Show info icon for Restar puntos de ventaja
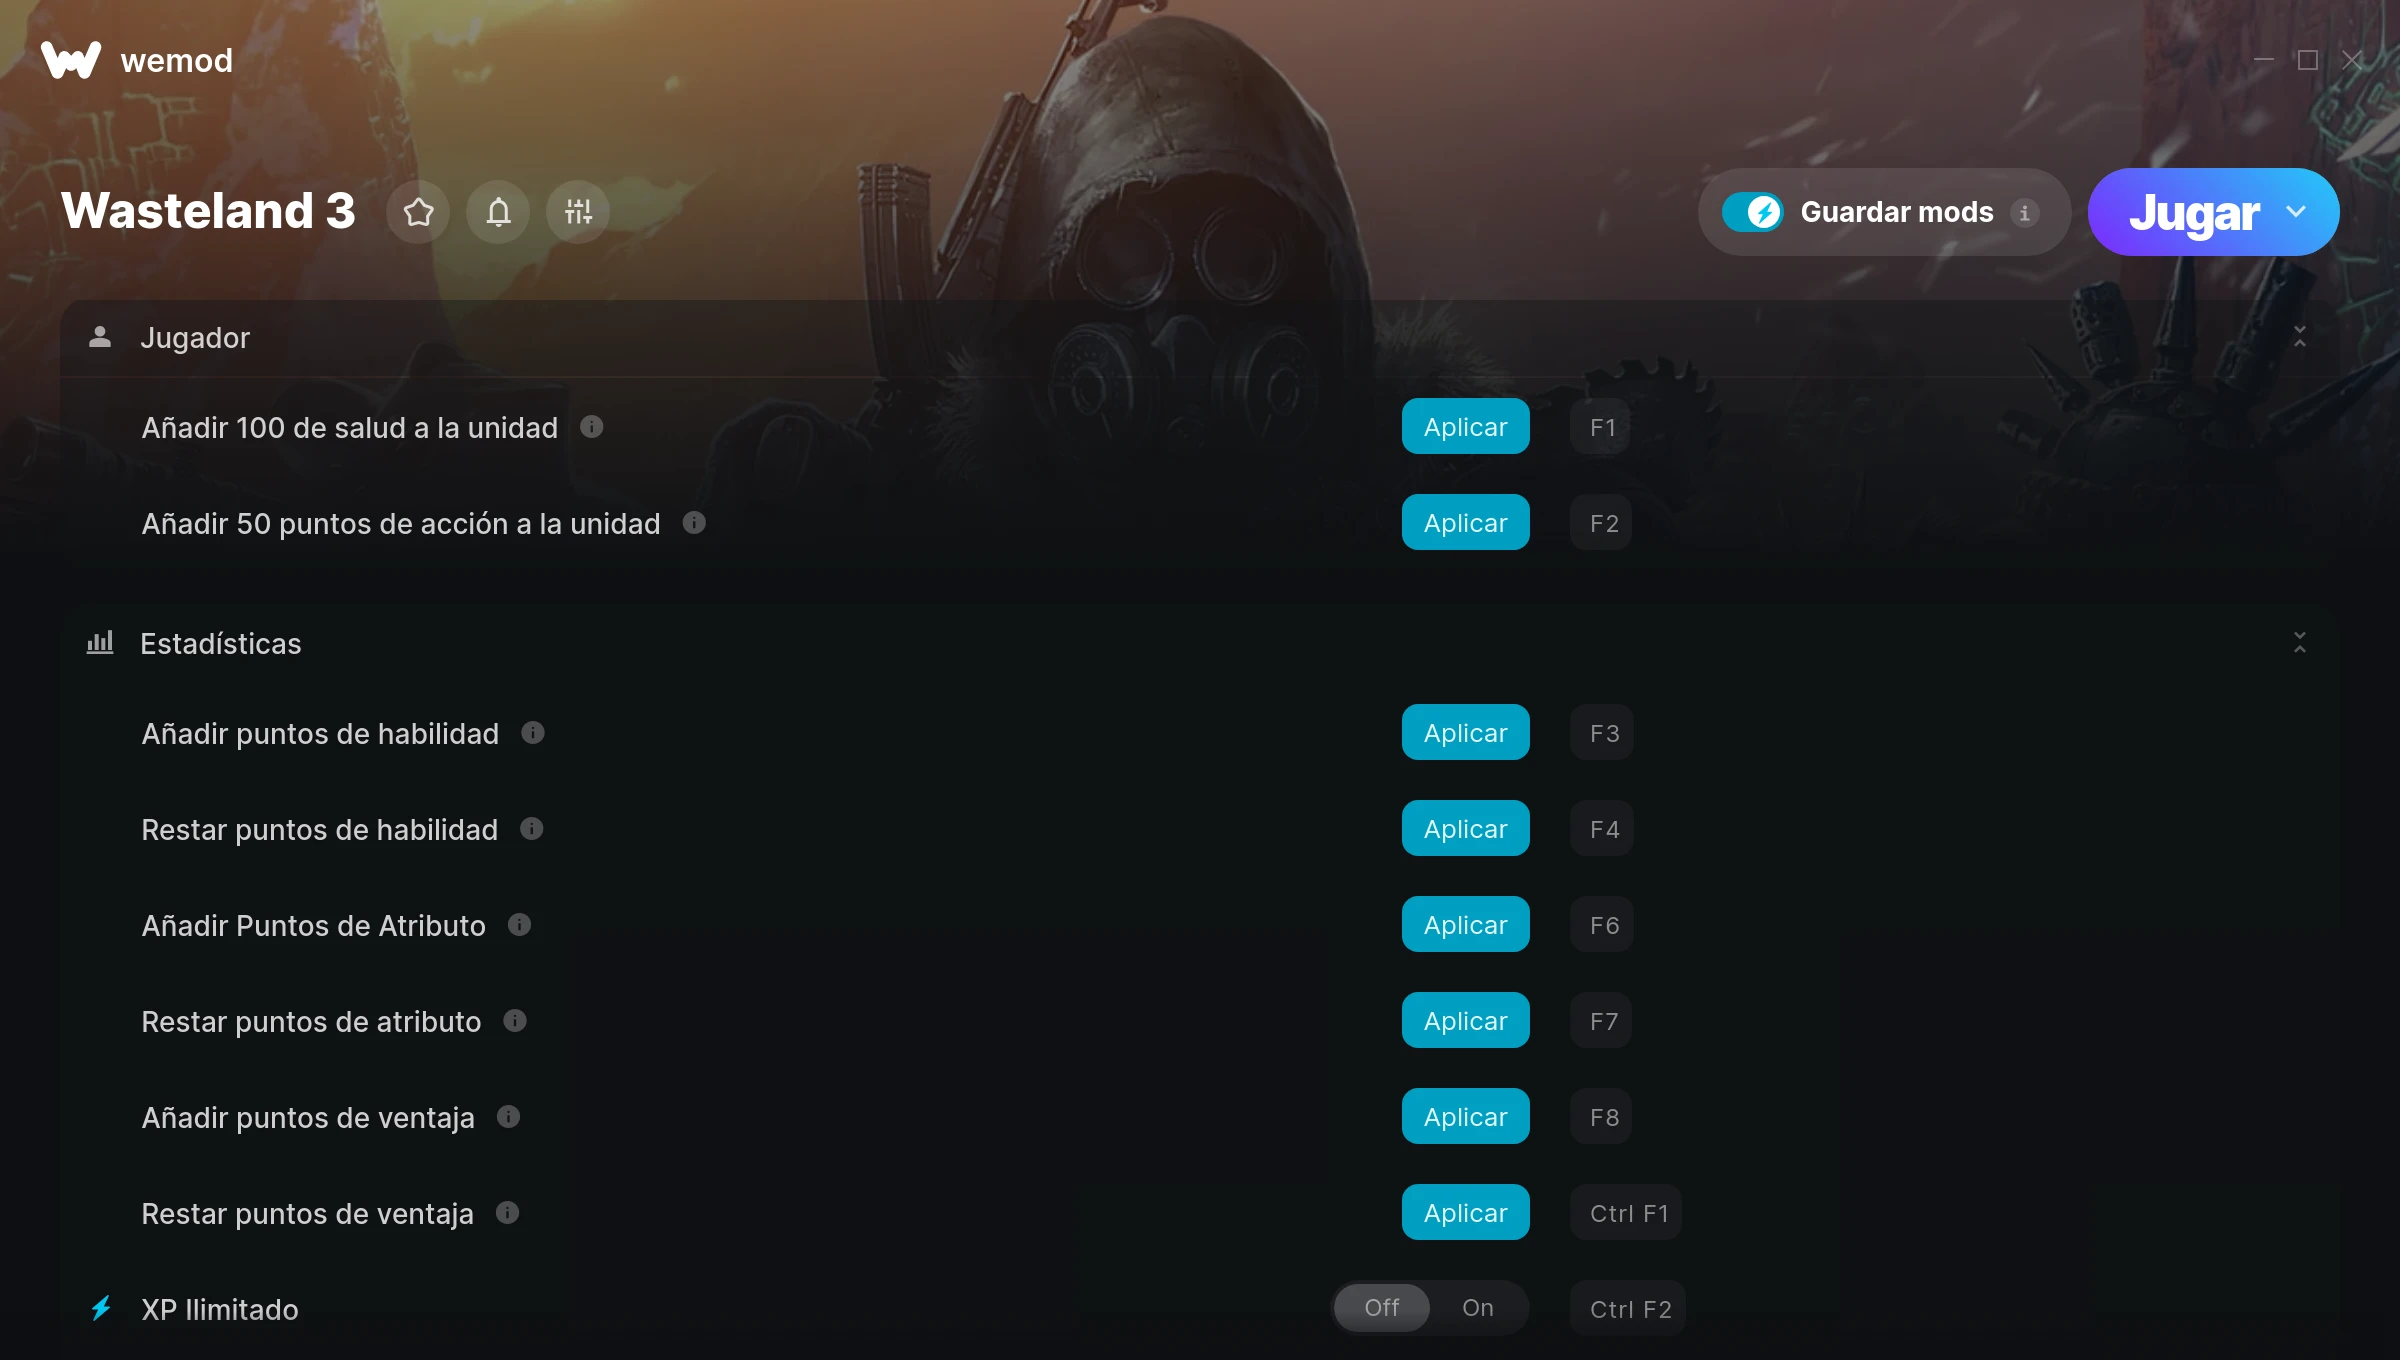The height and width of the screenshot is (1360, 2400). click(x=508, y=1213)
